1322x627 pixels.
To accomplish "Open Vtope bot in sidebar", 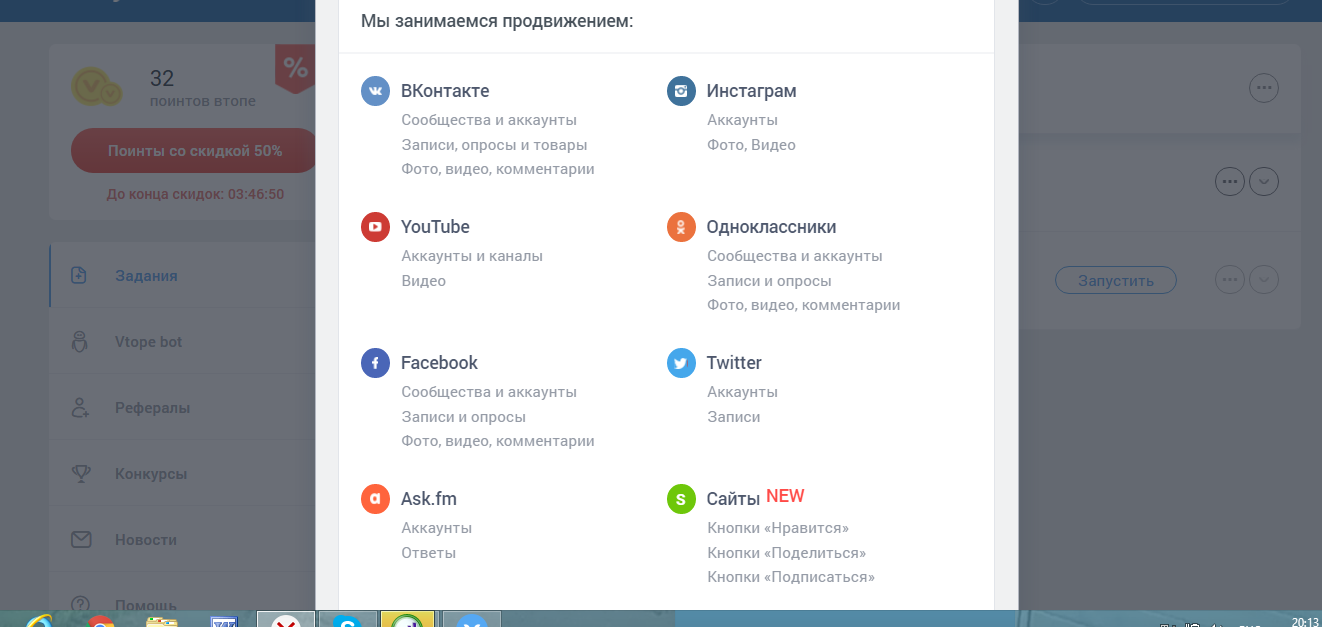I will [183, 342].
